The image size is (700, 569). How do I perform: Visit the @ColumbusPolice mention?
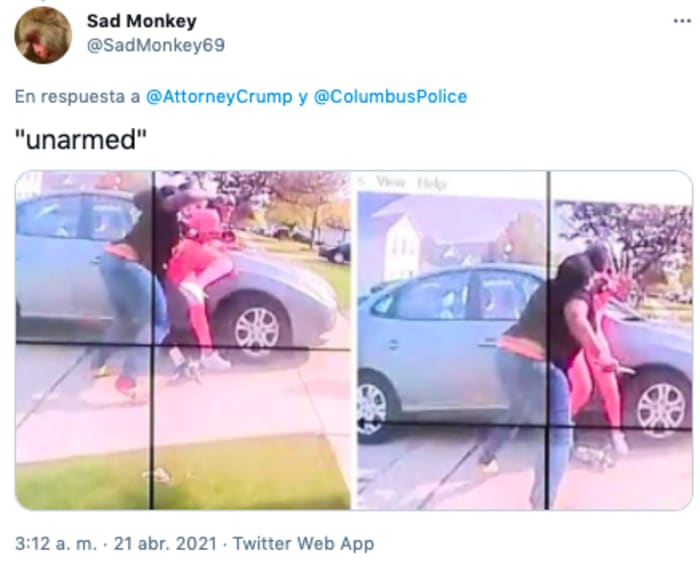(391, 96)
